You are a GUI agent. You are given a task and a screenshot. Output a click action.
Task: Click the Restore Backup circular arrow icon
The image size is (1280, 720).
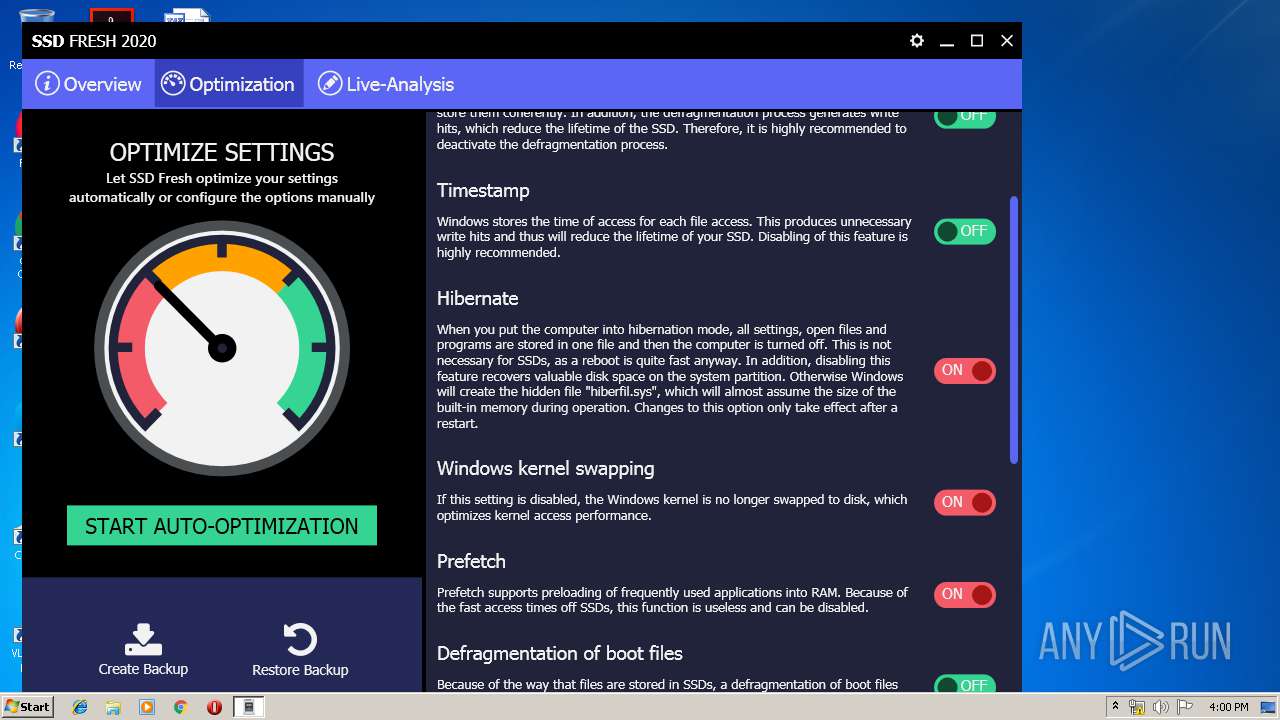click(x=300, y=640)
